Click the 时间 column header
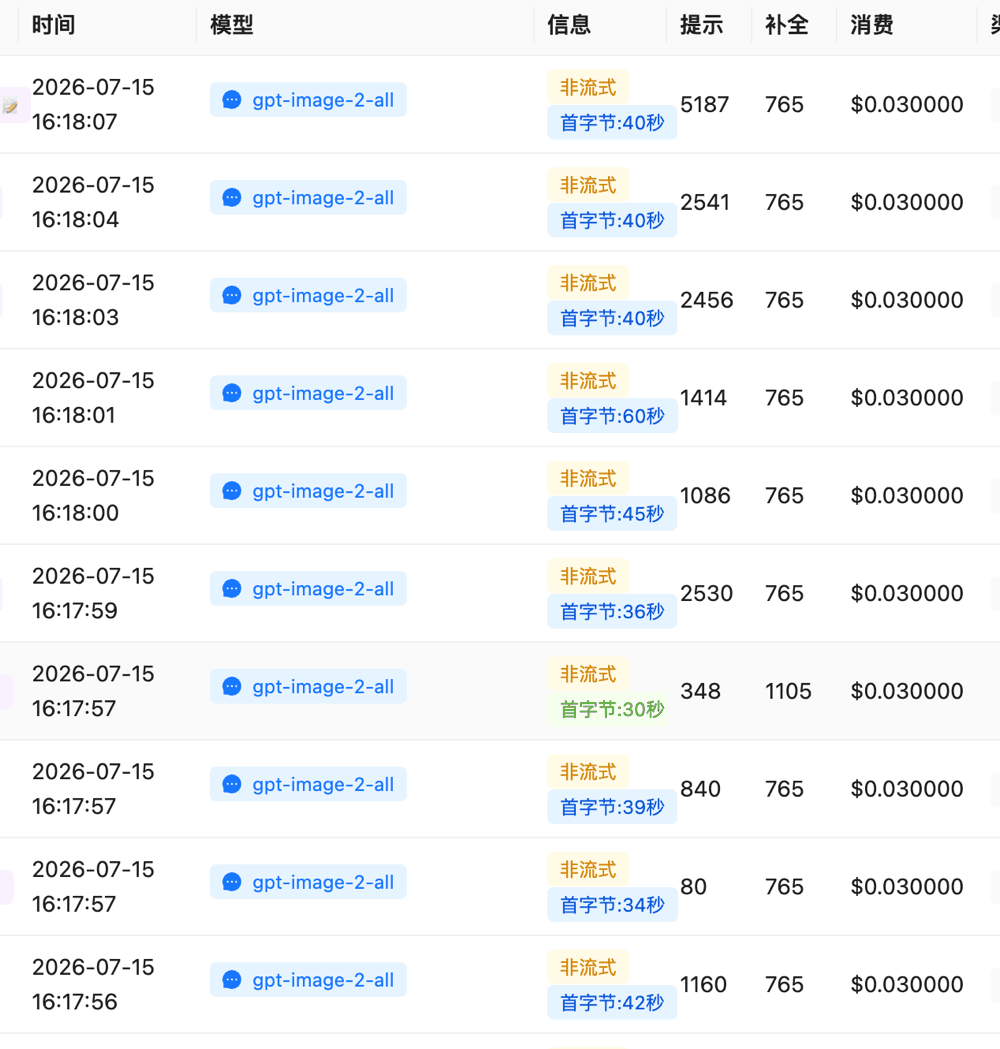Viewport: 1000px width, 1049px height. [x=54, y=25]
